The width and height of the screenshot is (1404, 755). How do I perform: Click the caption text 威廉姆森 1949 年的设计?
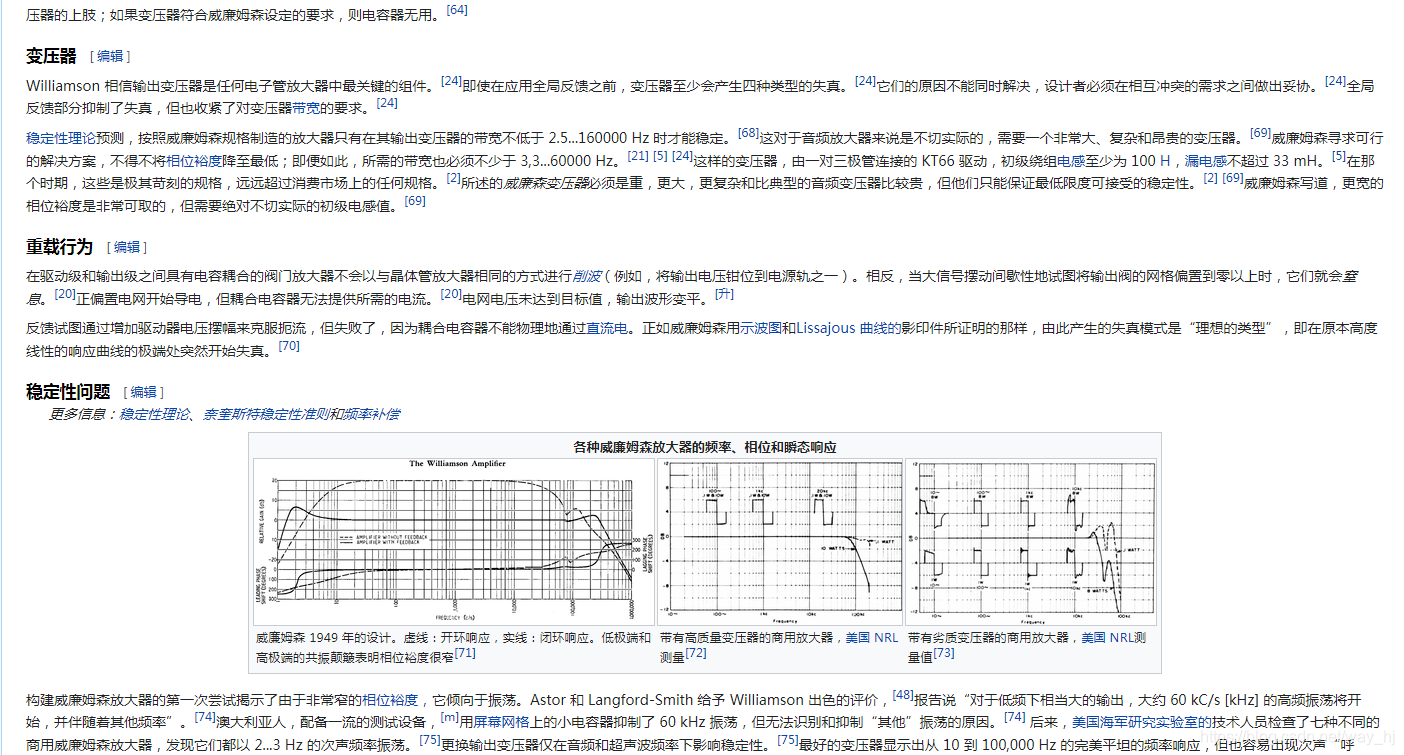coord(326,637)
